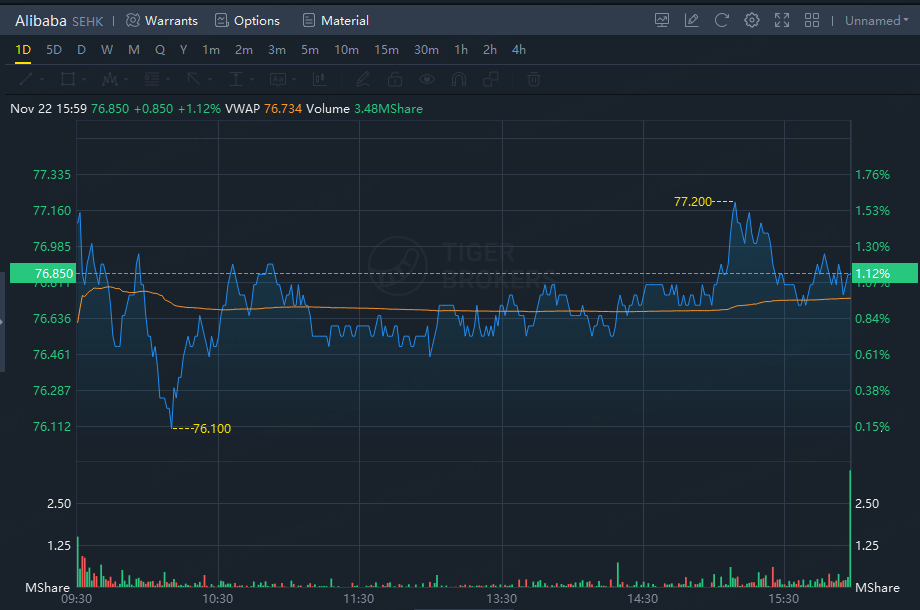Expand chart to fullscreen

pos(782,21)
